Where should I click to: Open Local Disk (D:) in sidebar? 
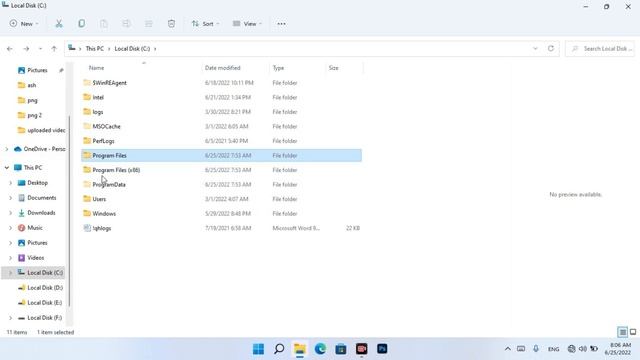(x=45, y=288)
